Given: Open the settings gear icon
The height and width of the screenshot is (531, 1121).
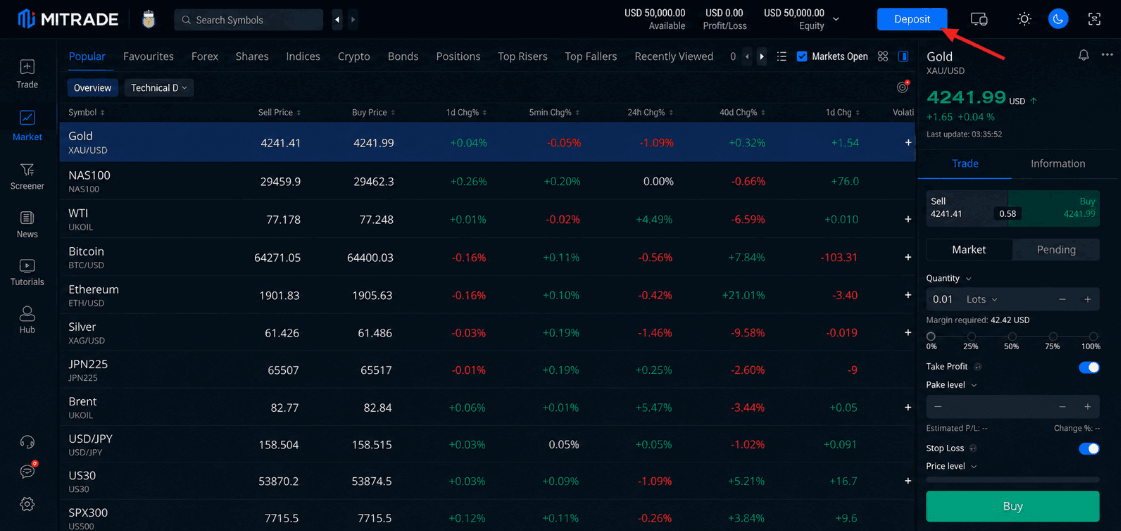Looking at the screenshot, I should pos(27,504).
